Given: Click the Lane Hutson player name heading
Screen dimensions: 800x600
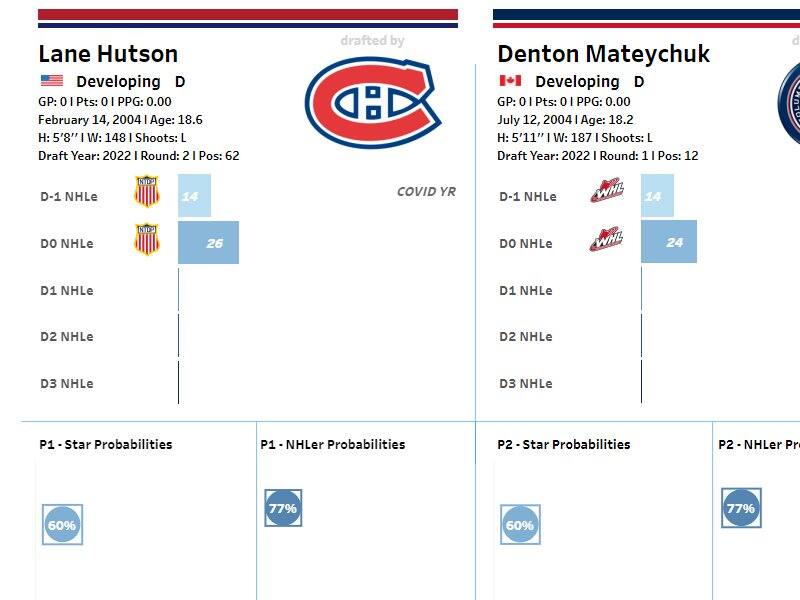Looking at the screenshot, I should coord(108,54).
